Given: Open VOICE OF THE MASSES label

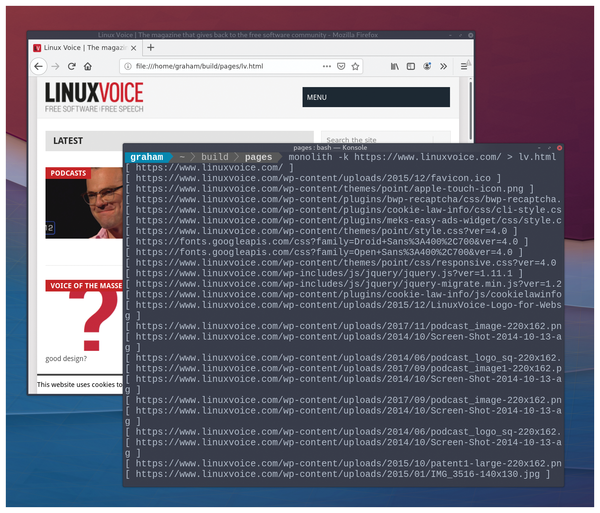Looking at the screenshot, I should [x=84, y=285].
